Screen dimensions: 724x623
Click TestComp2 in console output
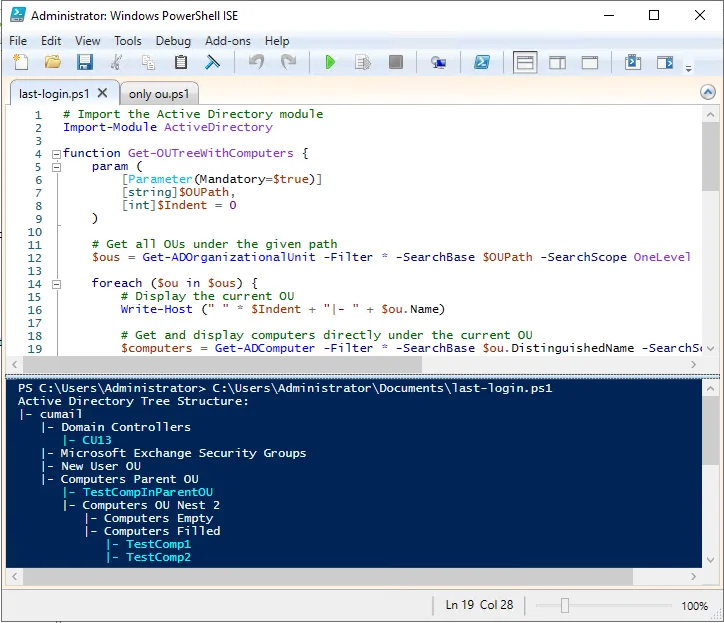click(x=158, y=557)
